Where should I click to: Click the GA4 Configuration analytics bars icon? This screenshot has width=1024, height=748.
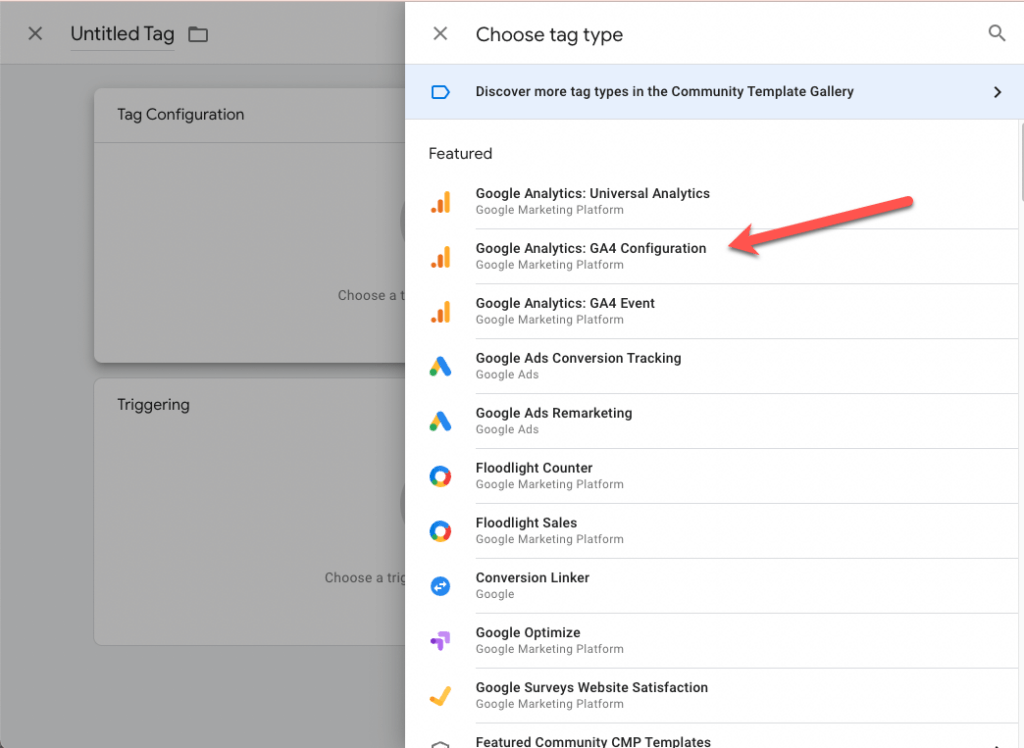click(441, 255)
